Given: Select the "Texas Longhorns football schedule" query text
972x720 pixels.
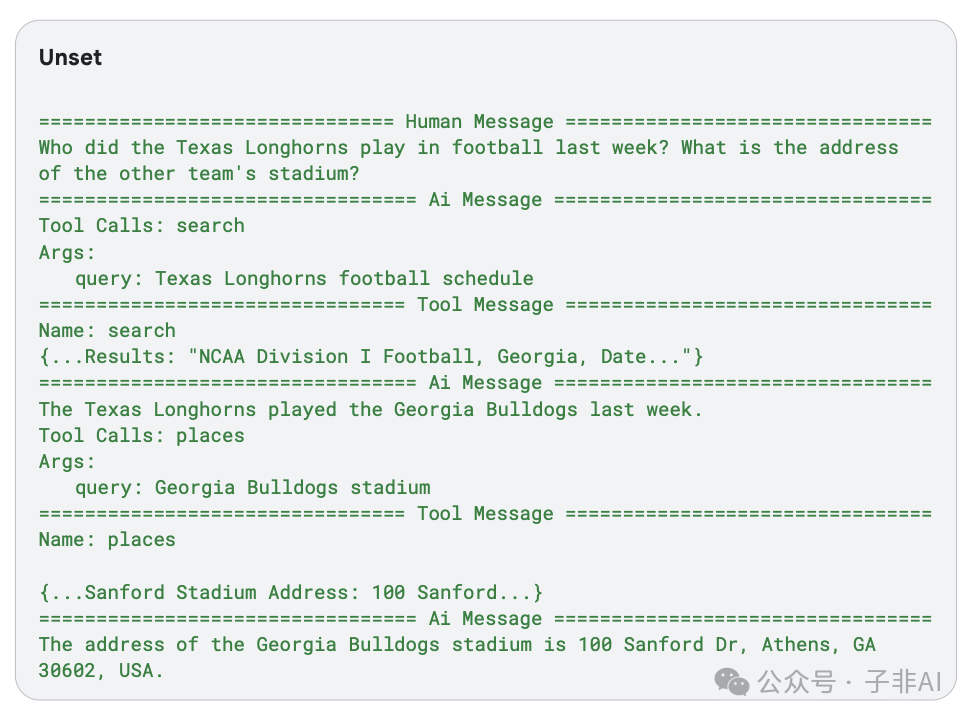Looking at the screenshot, I should (344, 279).
